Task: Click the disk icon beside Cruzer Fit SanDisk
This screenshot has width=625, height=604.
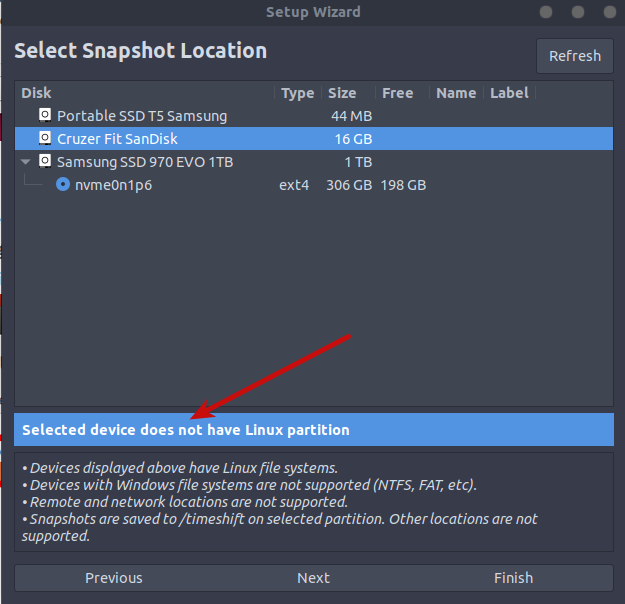Action: pyautogui.click(x=45, y=139)
